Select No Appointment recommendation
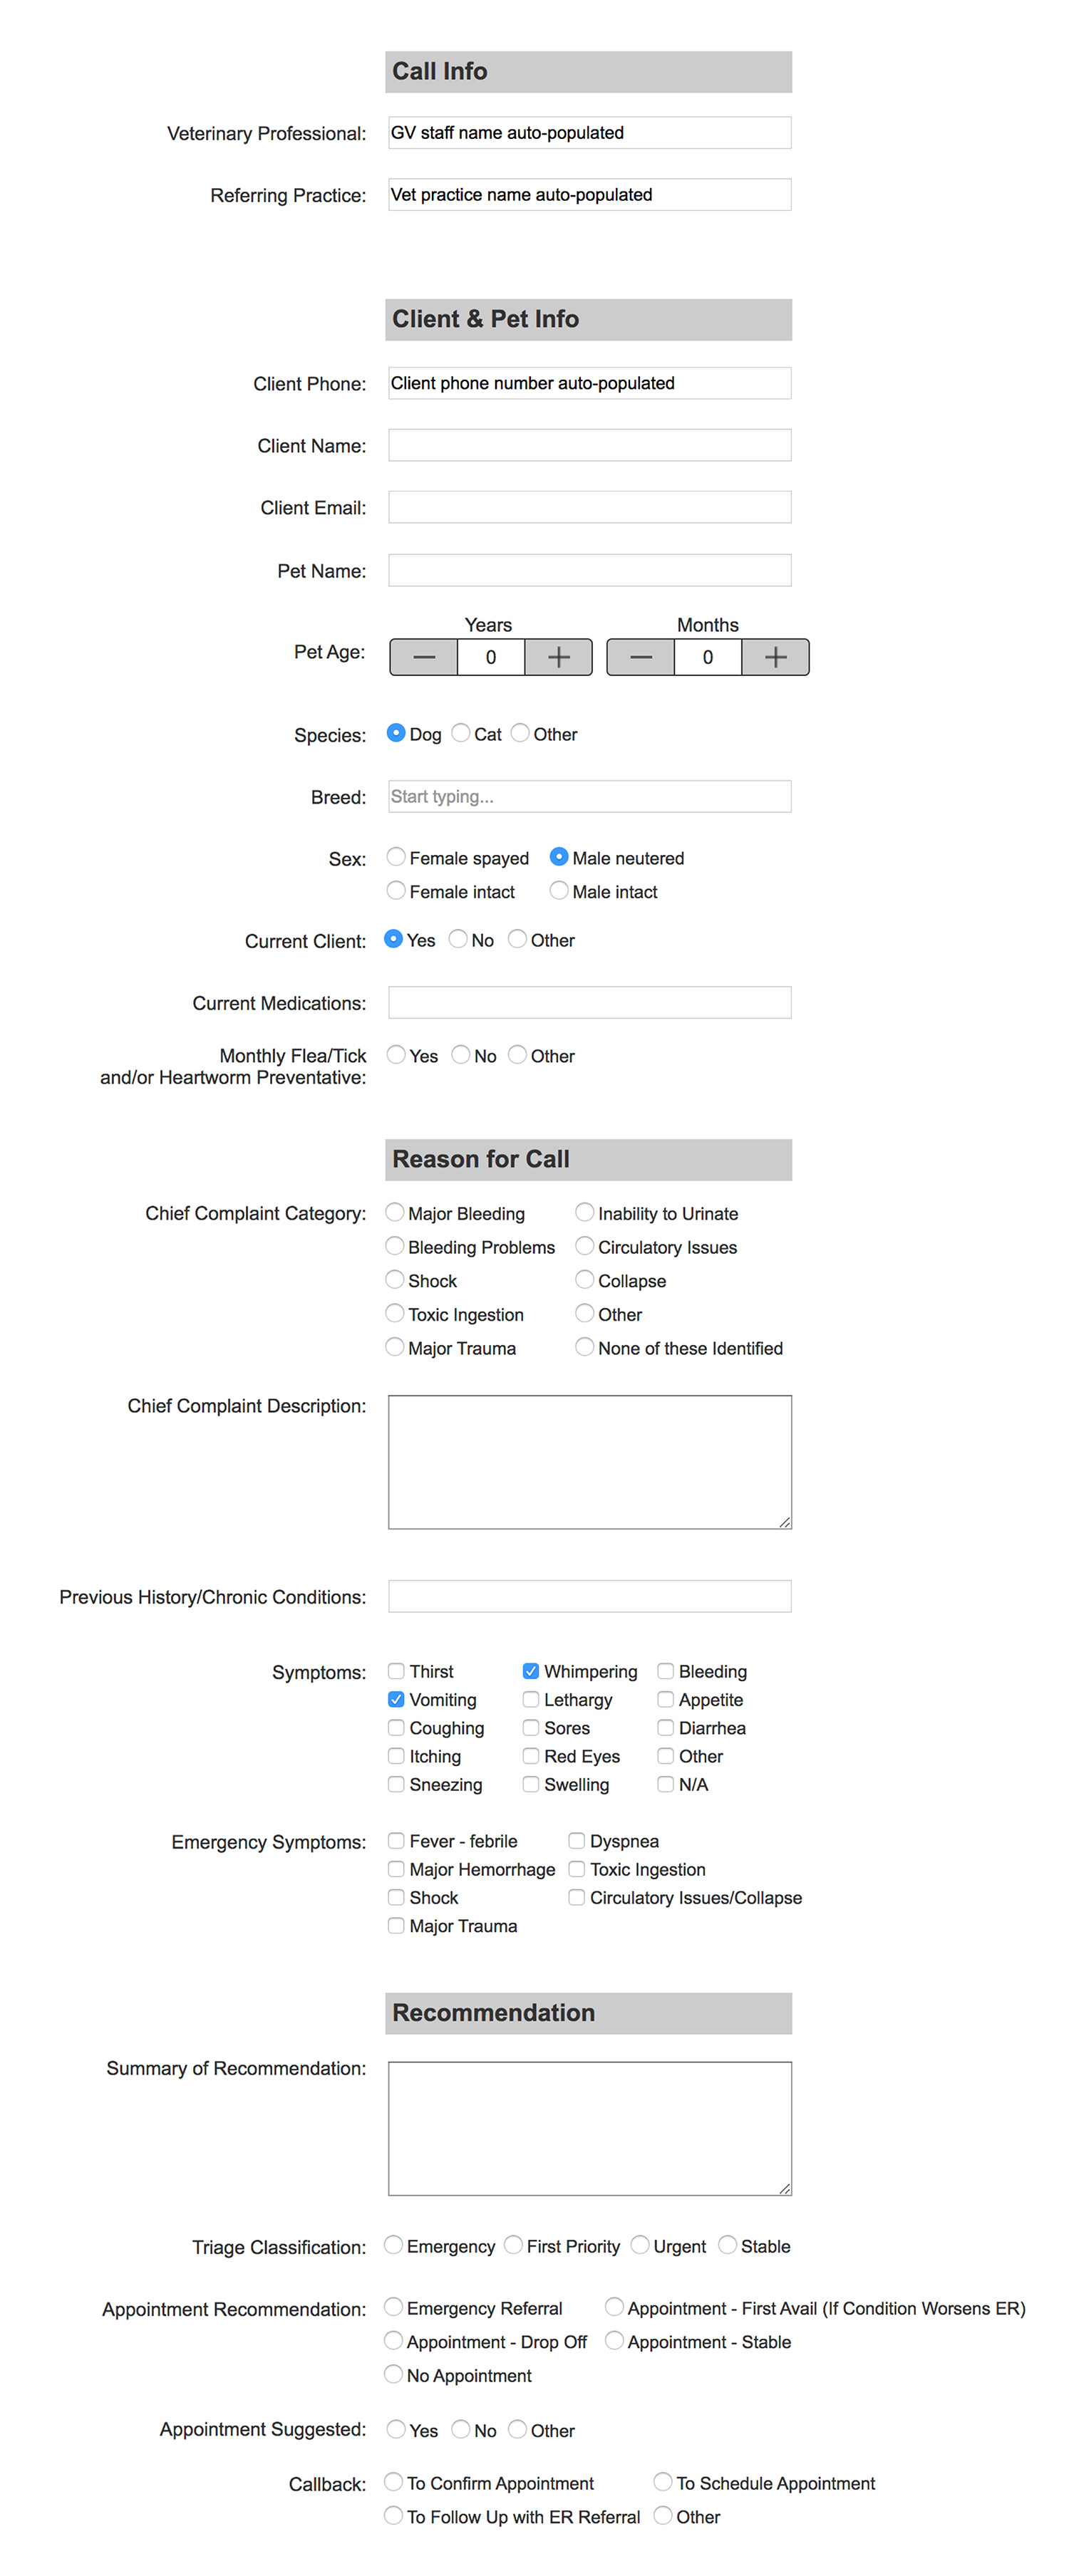The height and width of the screenshot is (2576, 1069). click(x=394, y=2374)
